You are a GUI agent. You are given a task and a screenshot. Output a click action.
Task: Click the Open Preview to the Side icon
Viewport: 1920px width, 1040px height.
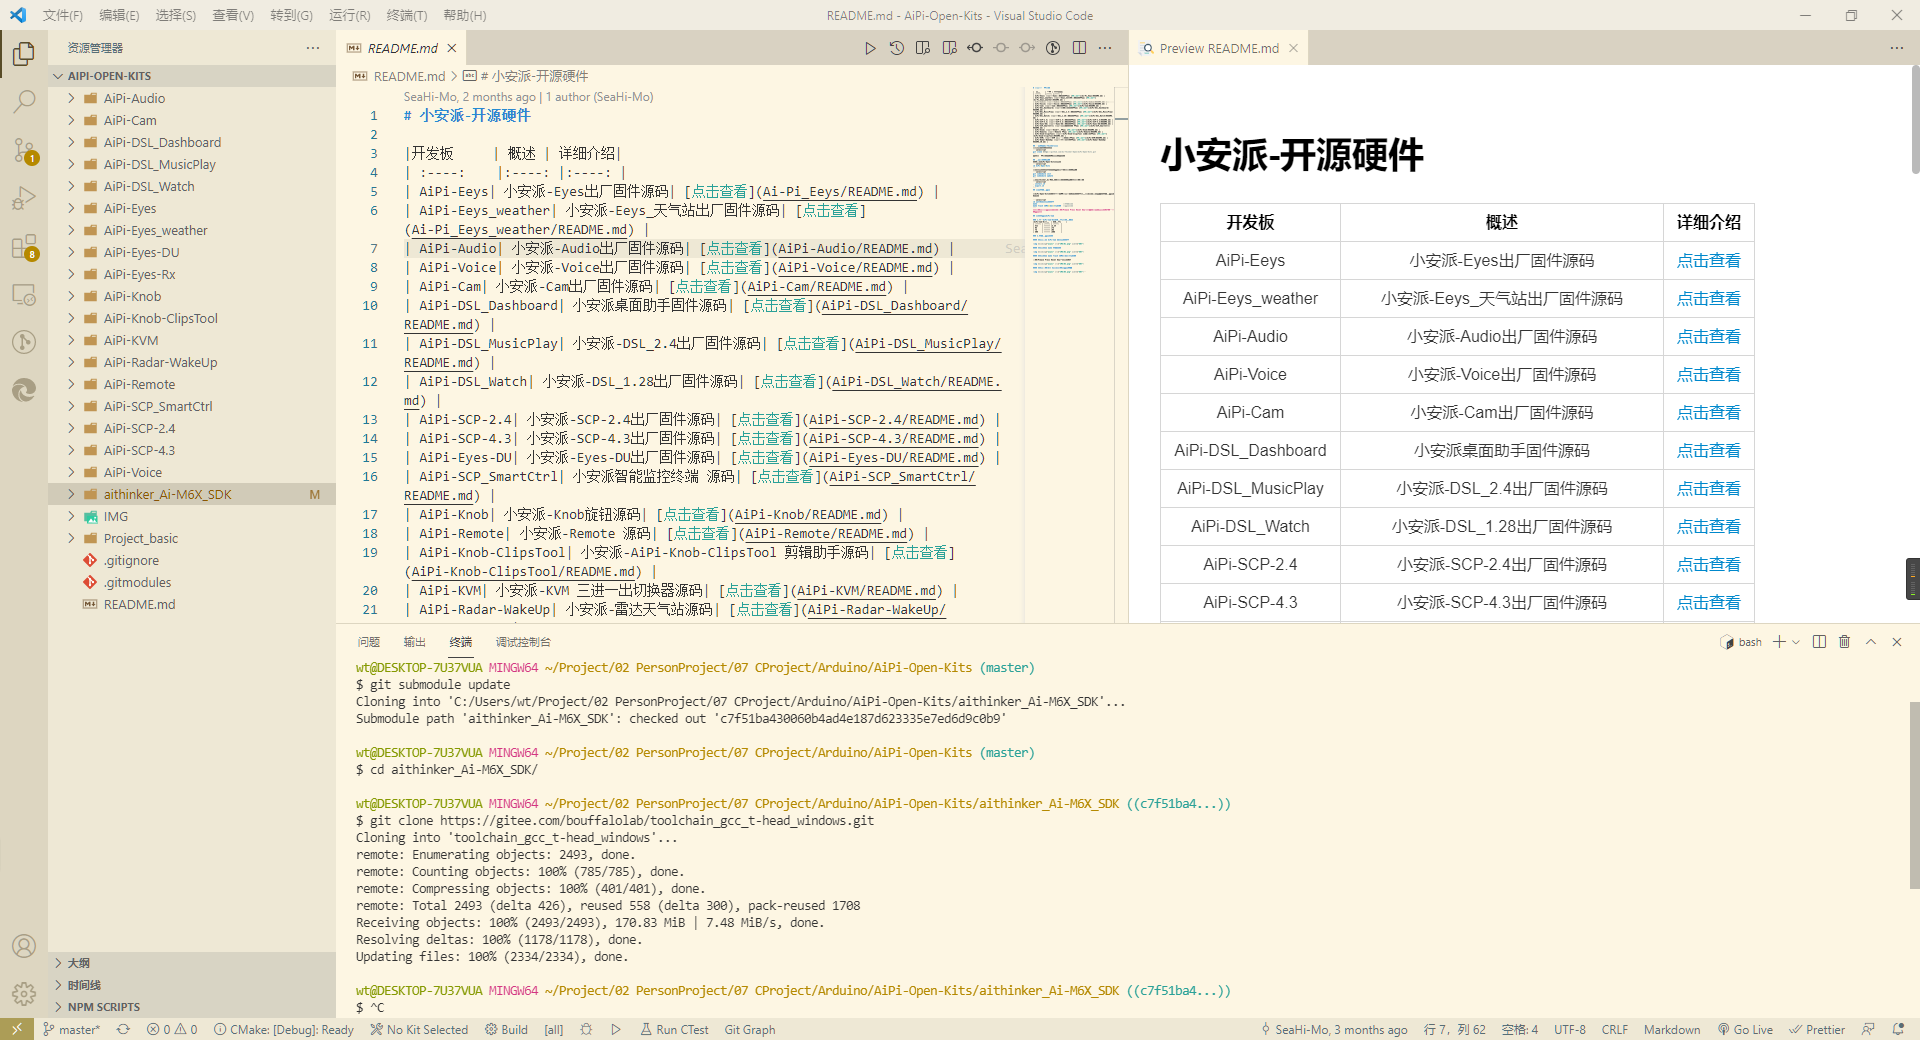tap(949, 48)
